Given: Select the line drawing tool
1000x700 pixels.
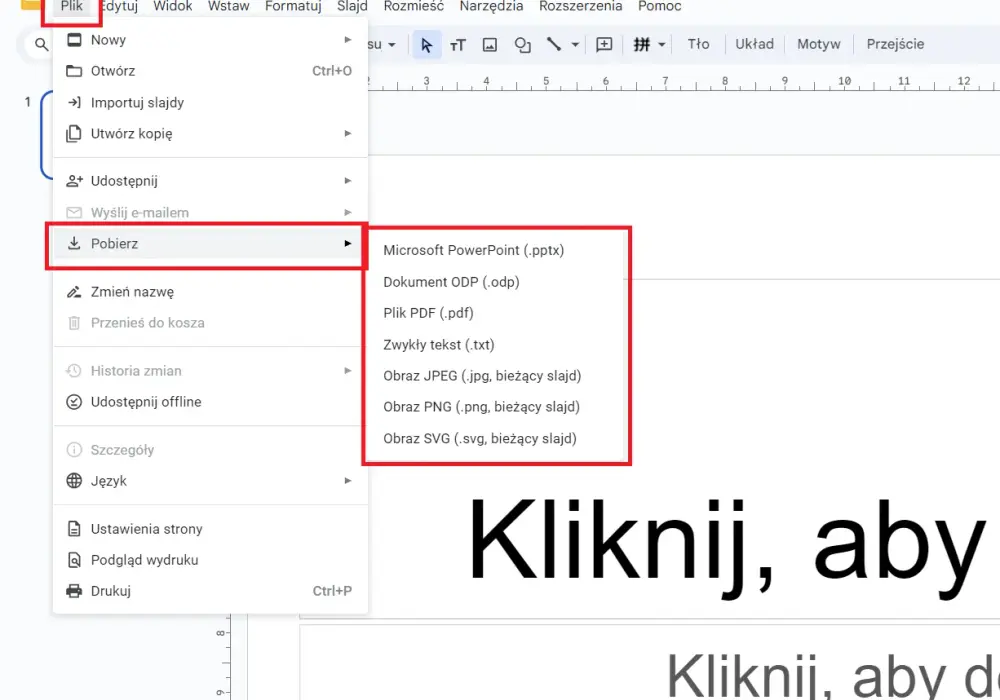Looking at the screenshot, I should click(x=554, y=44).
